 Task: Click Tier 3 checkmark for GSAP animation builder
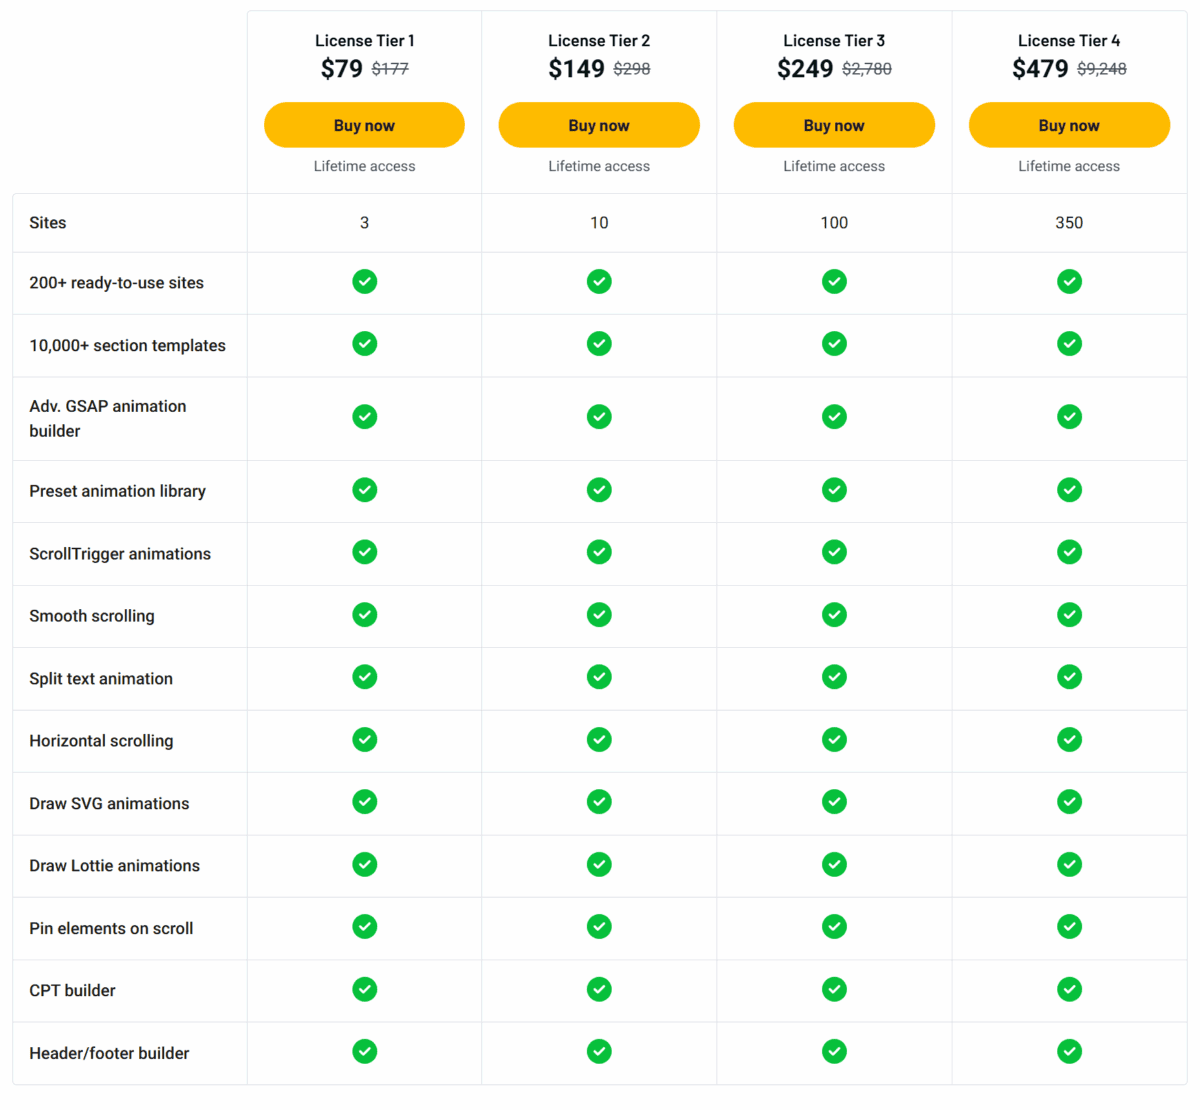[x=834, y=417]
